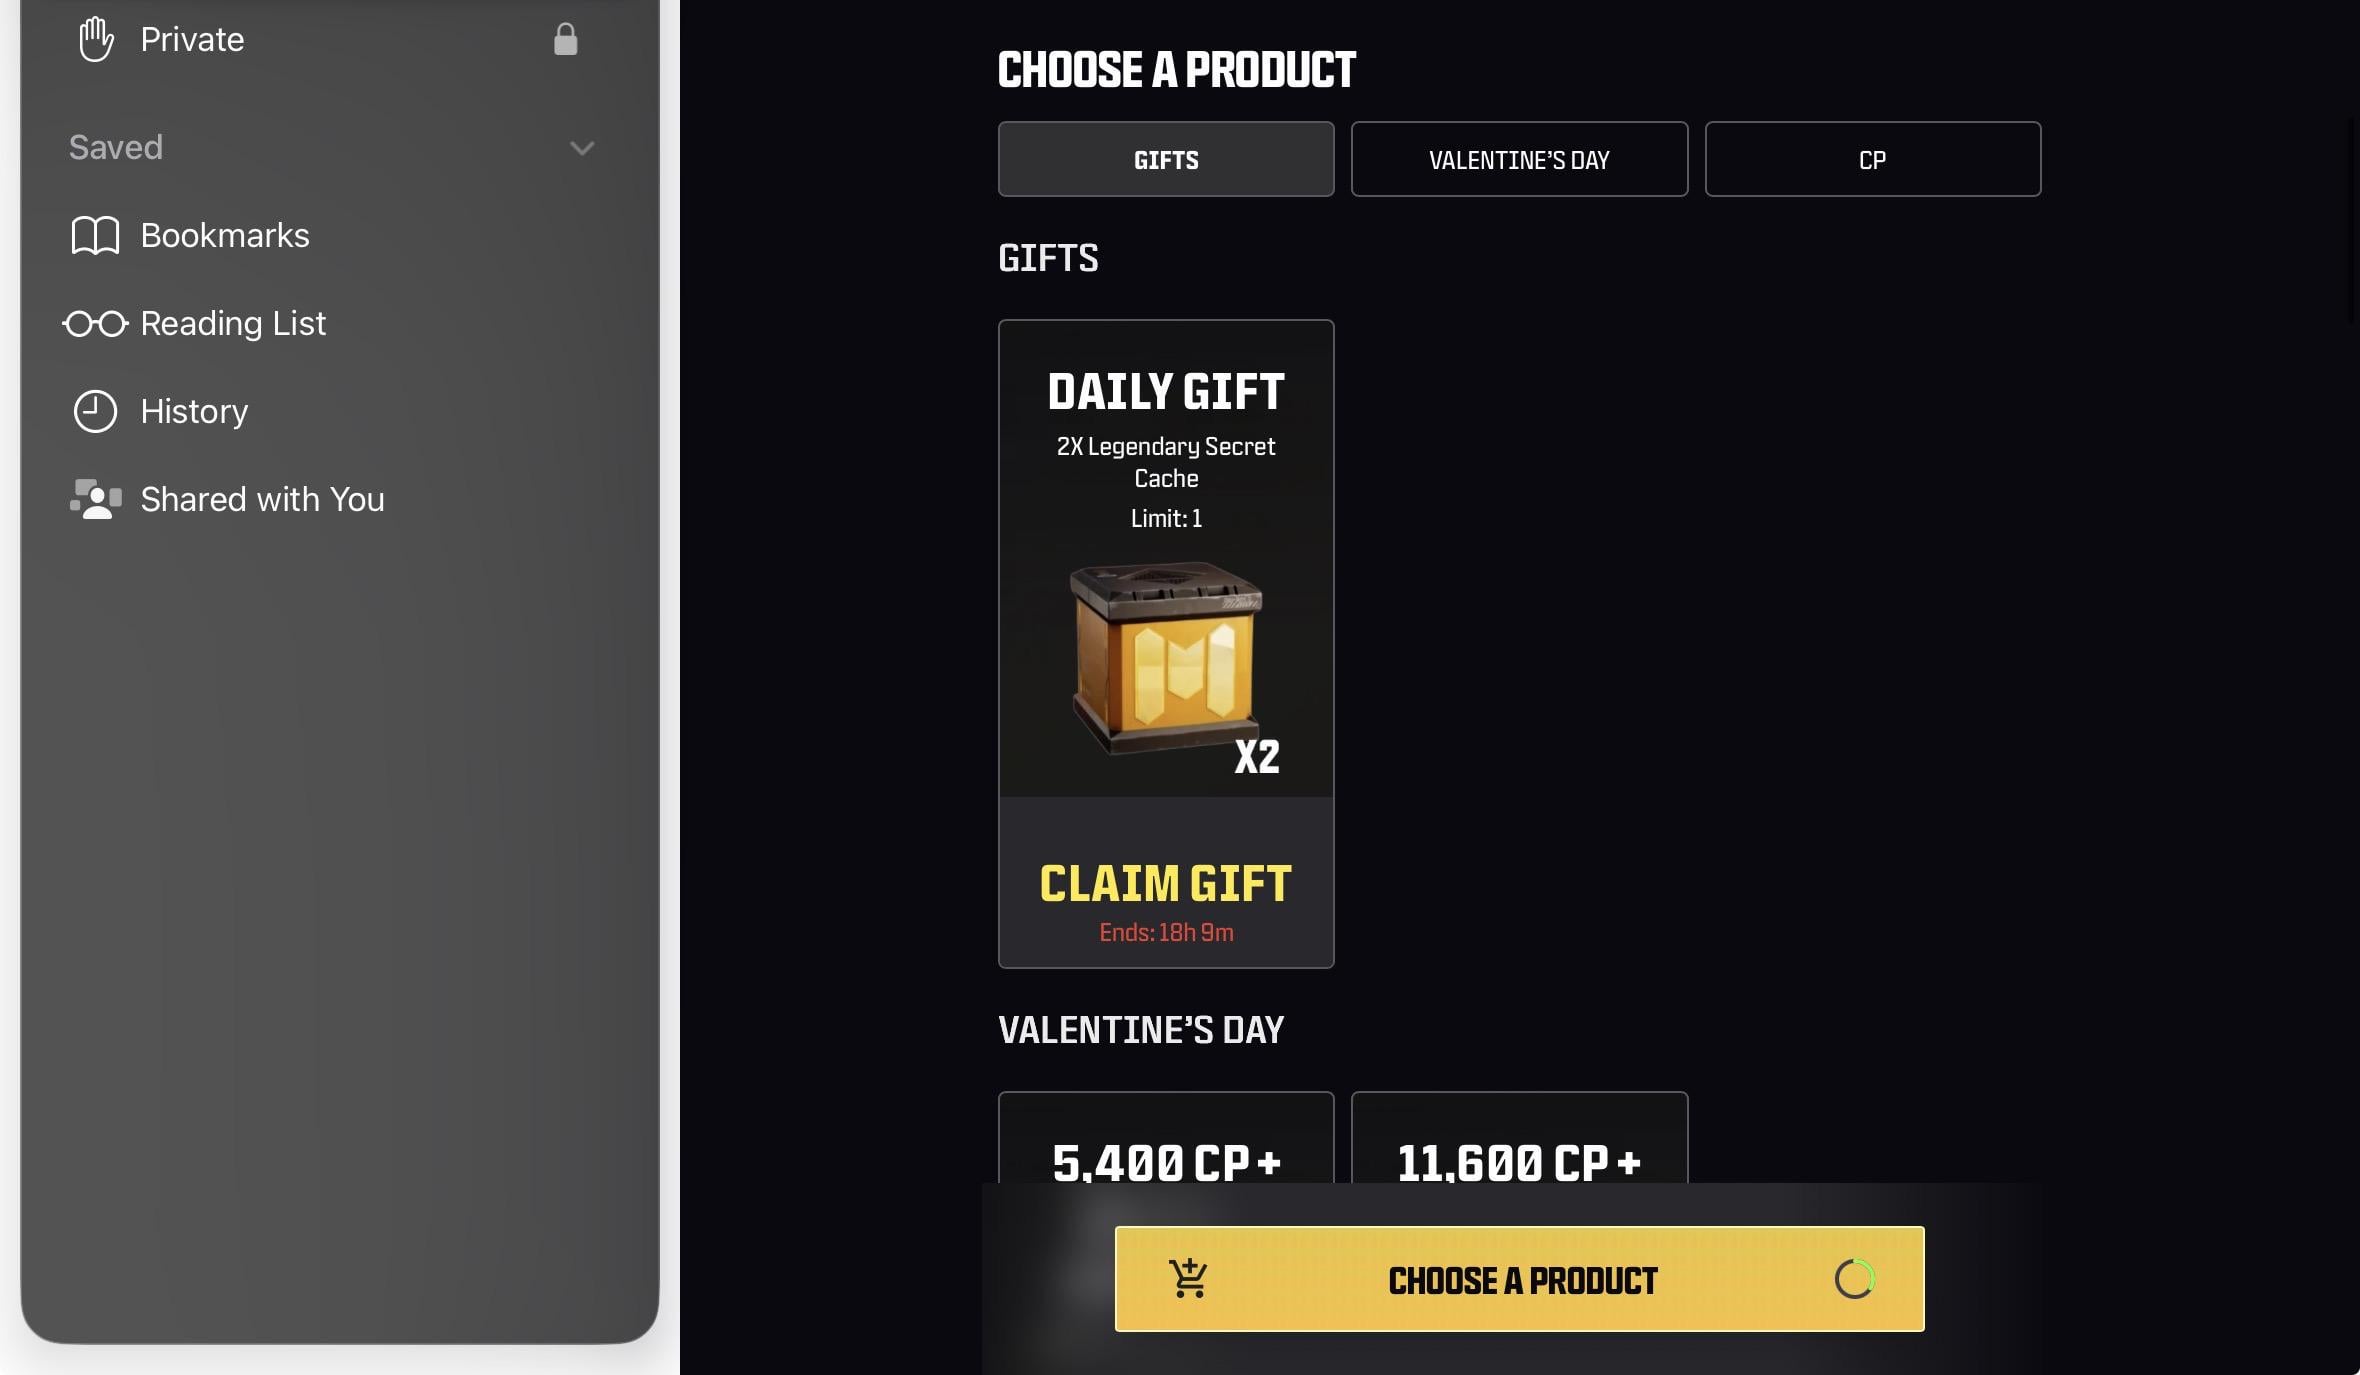The image size is (2360, 1375).
Task: Open Shared with You in the sidebar
Action: pos(262,500)
